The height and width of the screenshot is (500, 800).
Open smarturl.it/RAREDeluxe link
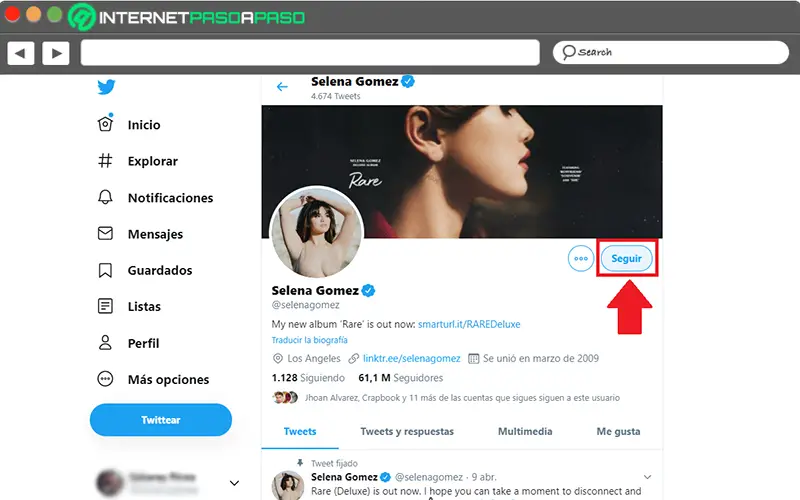[469, 324]
